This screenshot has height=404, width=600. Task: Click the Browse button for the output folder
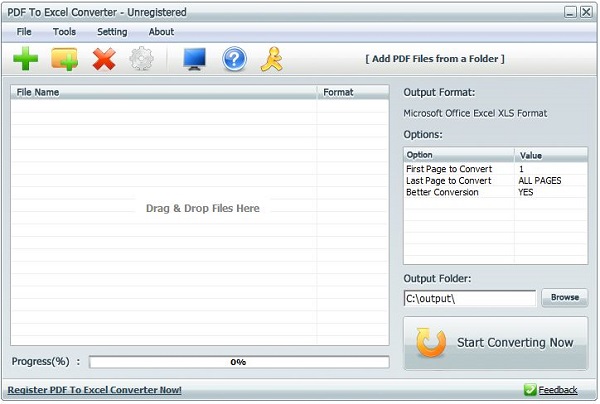(x=565, y=297)
